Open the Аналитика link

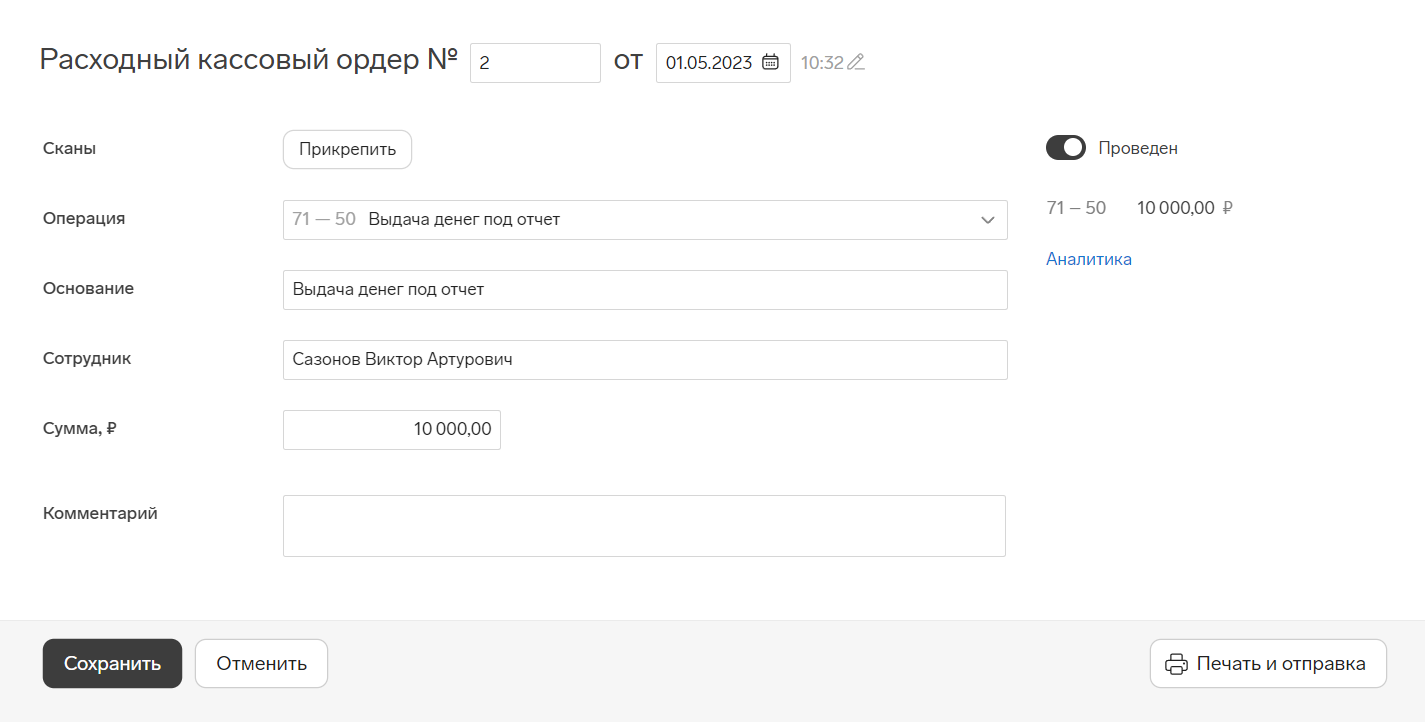point(1089,259)
